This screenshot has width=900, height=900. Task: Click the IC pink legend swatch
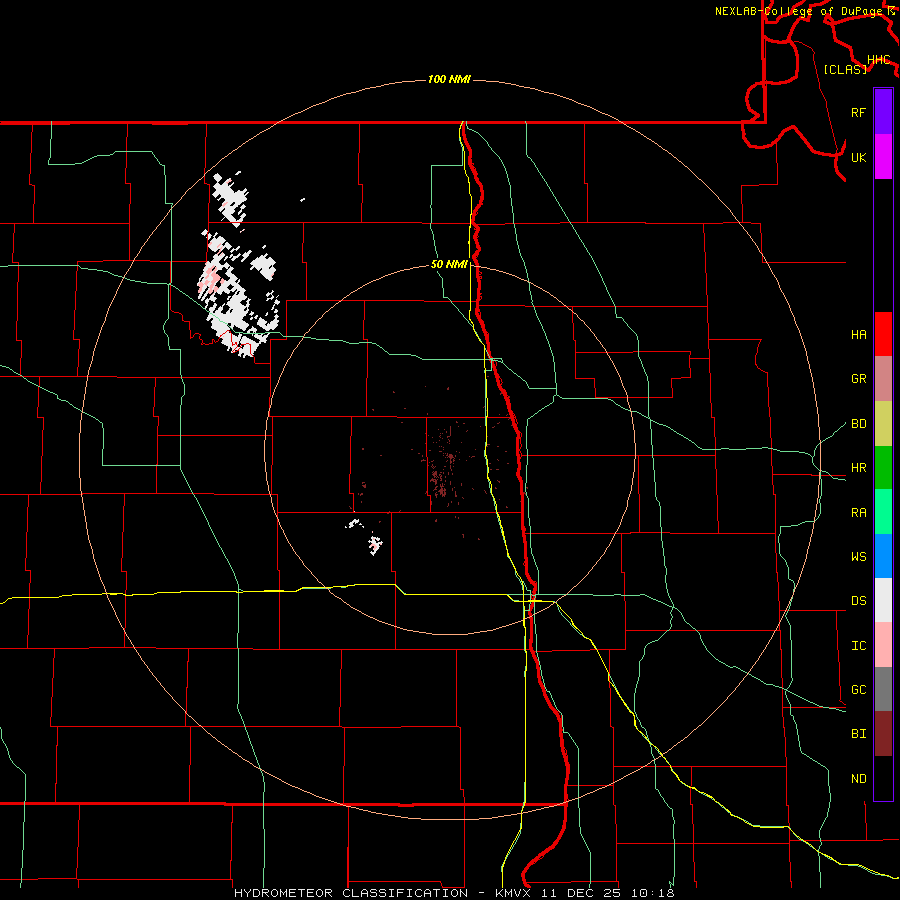(x=883, y=645)
